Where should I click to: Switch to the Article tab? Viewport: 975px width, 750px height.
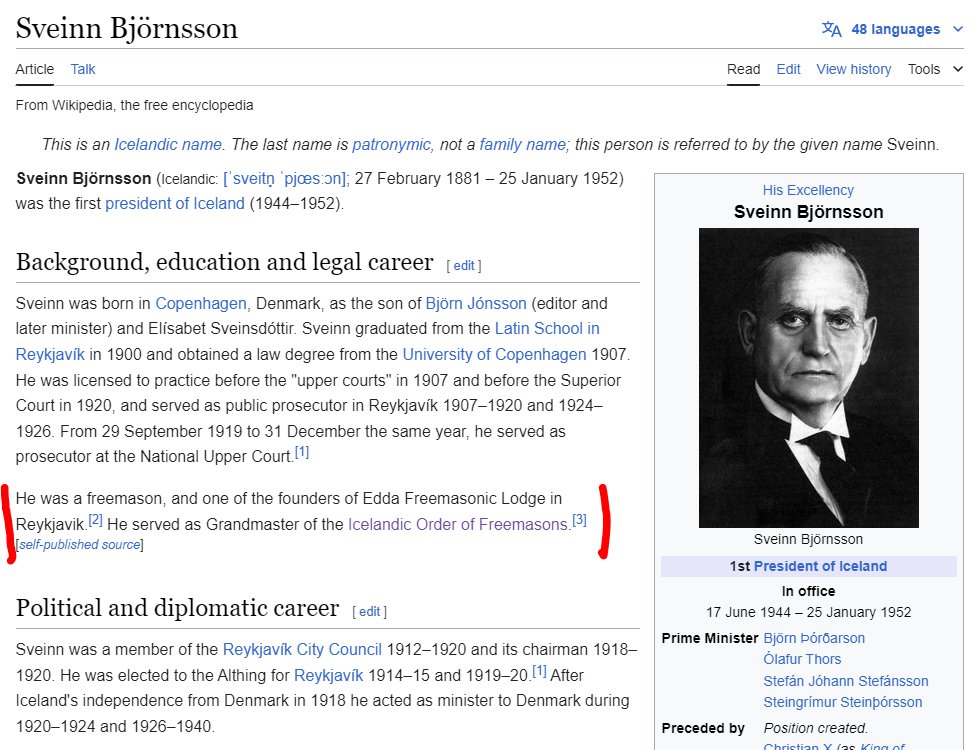tap(35, 69)
